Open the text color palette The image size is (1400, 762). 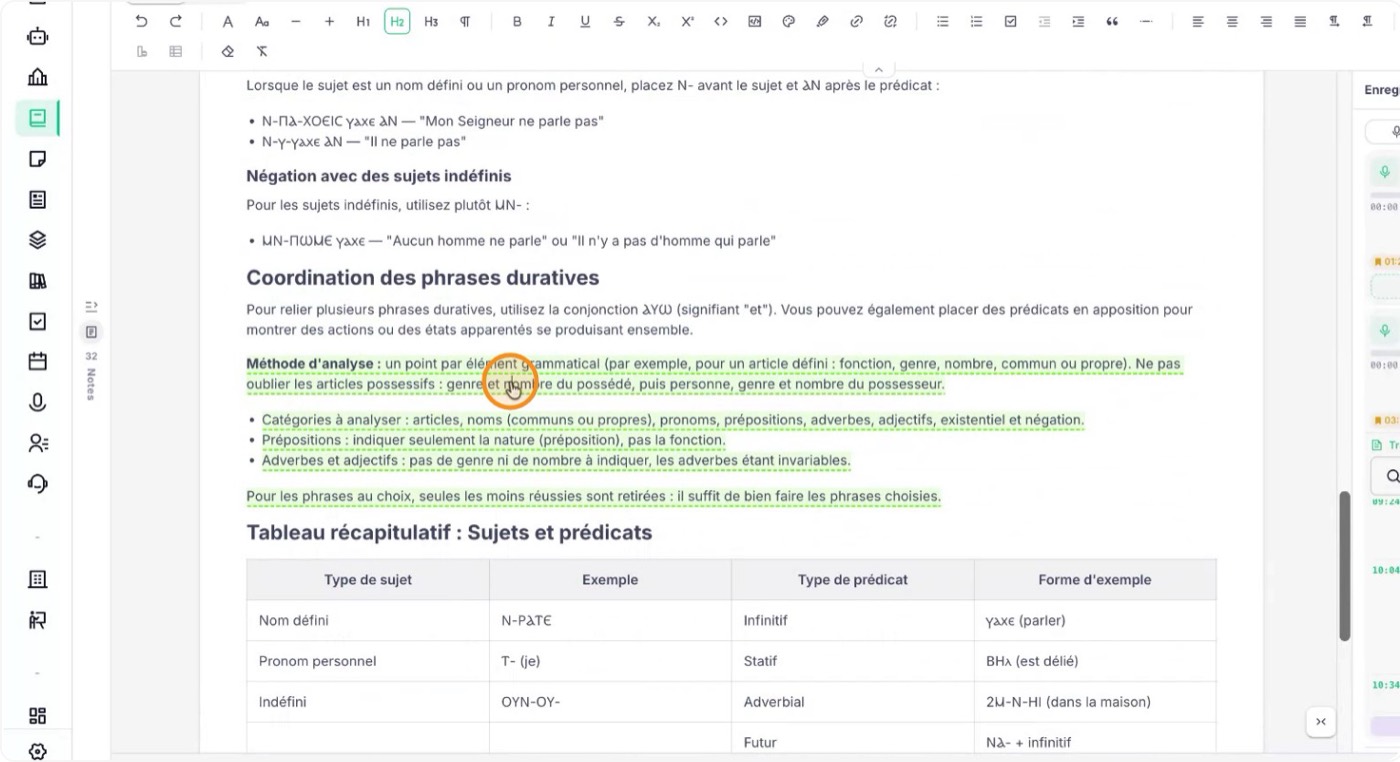(x=789, y=22)
